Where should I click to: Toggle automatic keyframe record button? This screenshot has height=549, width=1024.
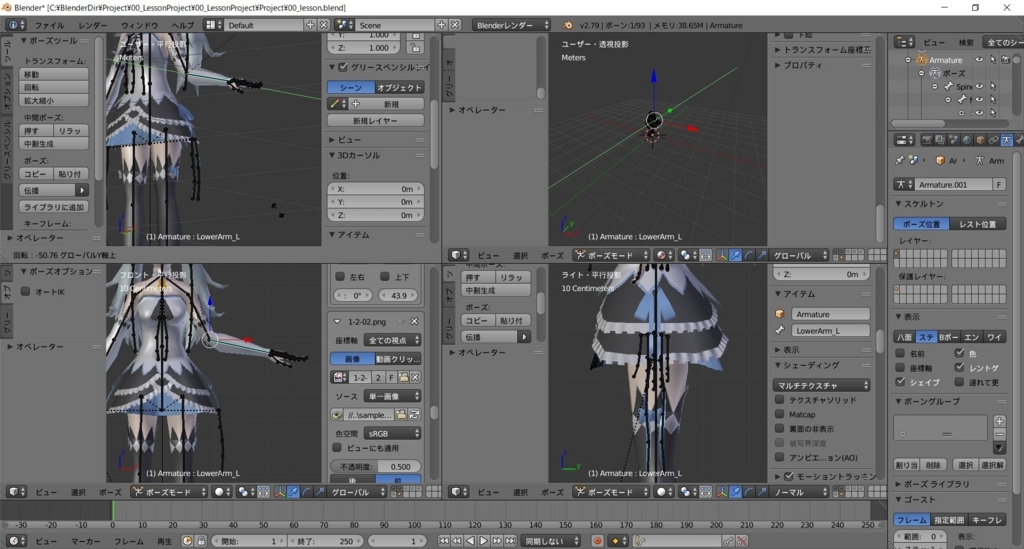point(597,541)
